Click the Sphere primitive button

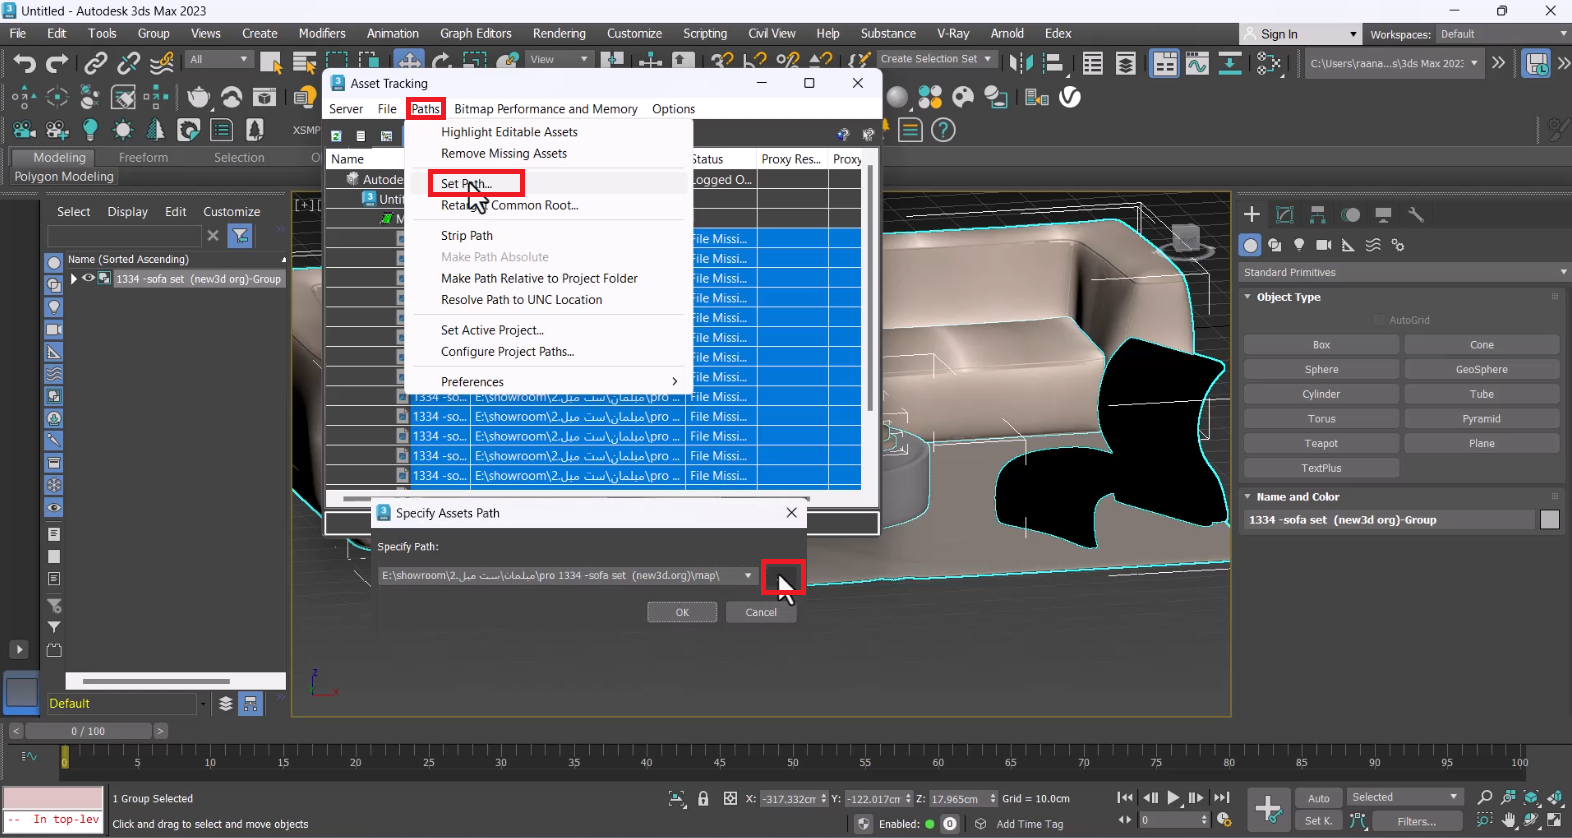(x=1321, y=369)
